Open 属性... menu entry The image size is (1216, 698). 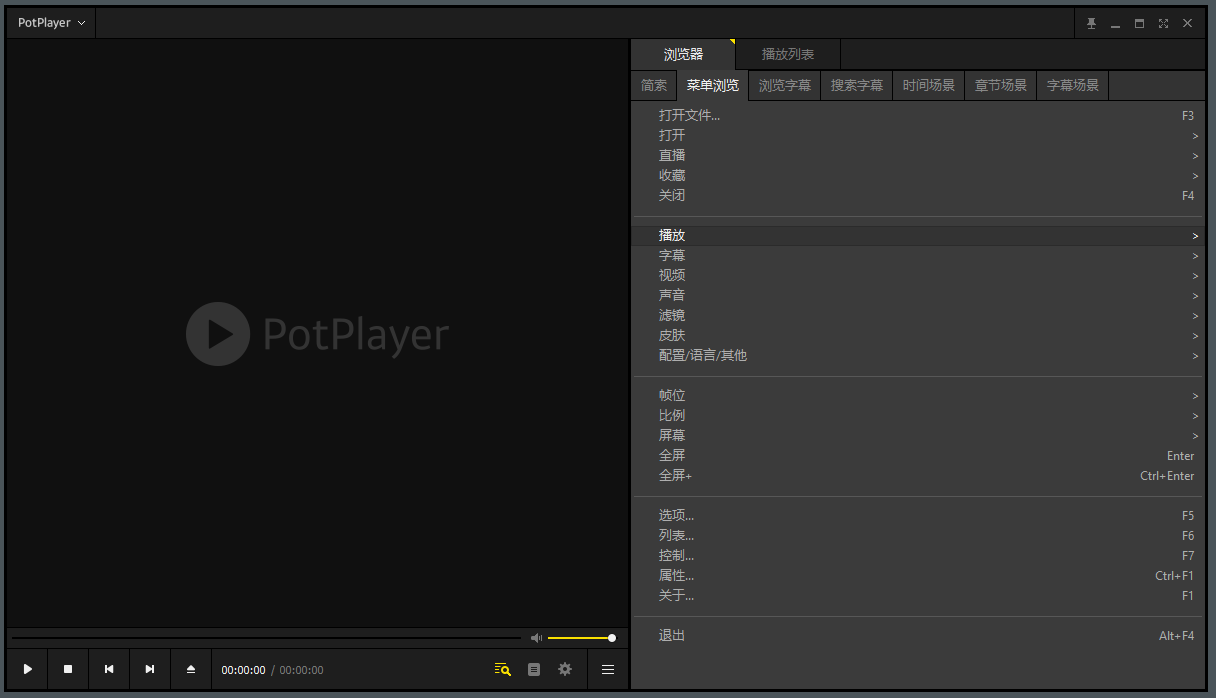pyautogui.click(x=917, y=576)
